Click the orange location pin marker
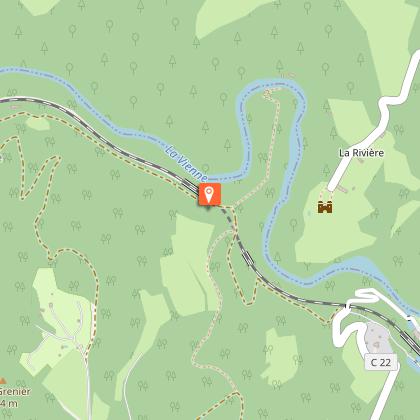Screen dimensions: 420x420 click(x=209, y=194)
